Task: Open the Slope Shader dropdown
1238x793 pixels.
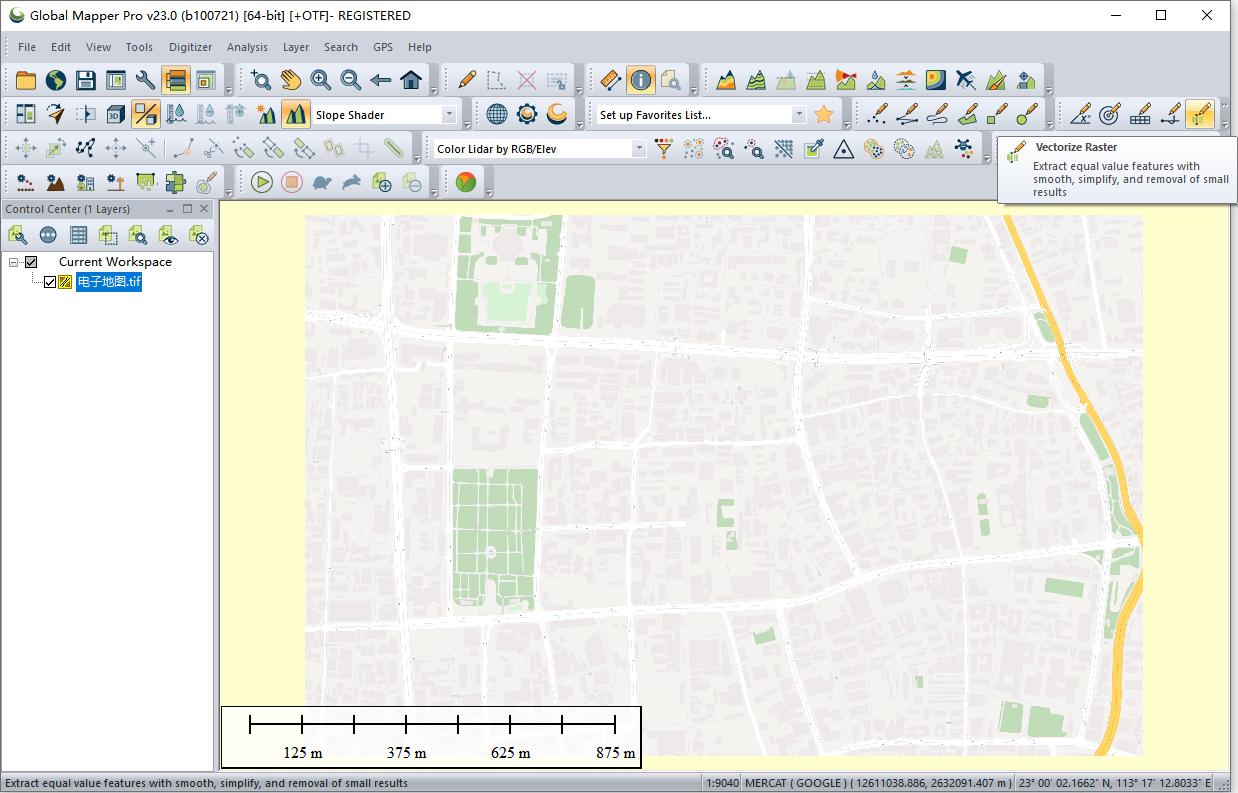Action: coord(449,115)
